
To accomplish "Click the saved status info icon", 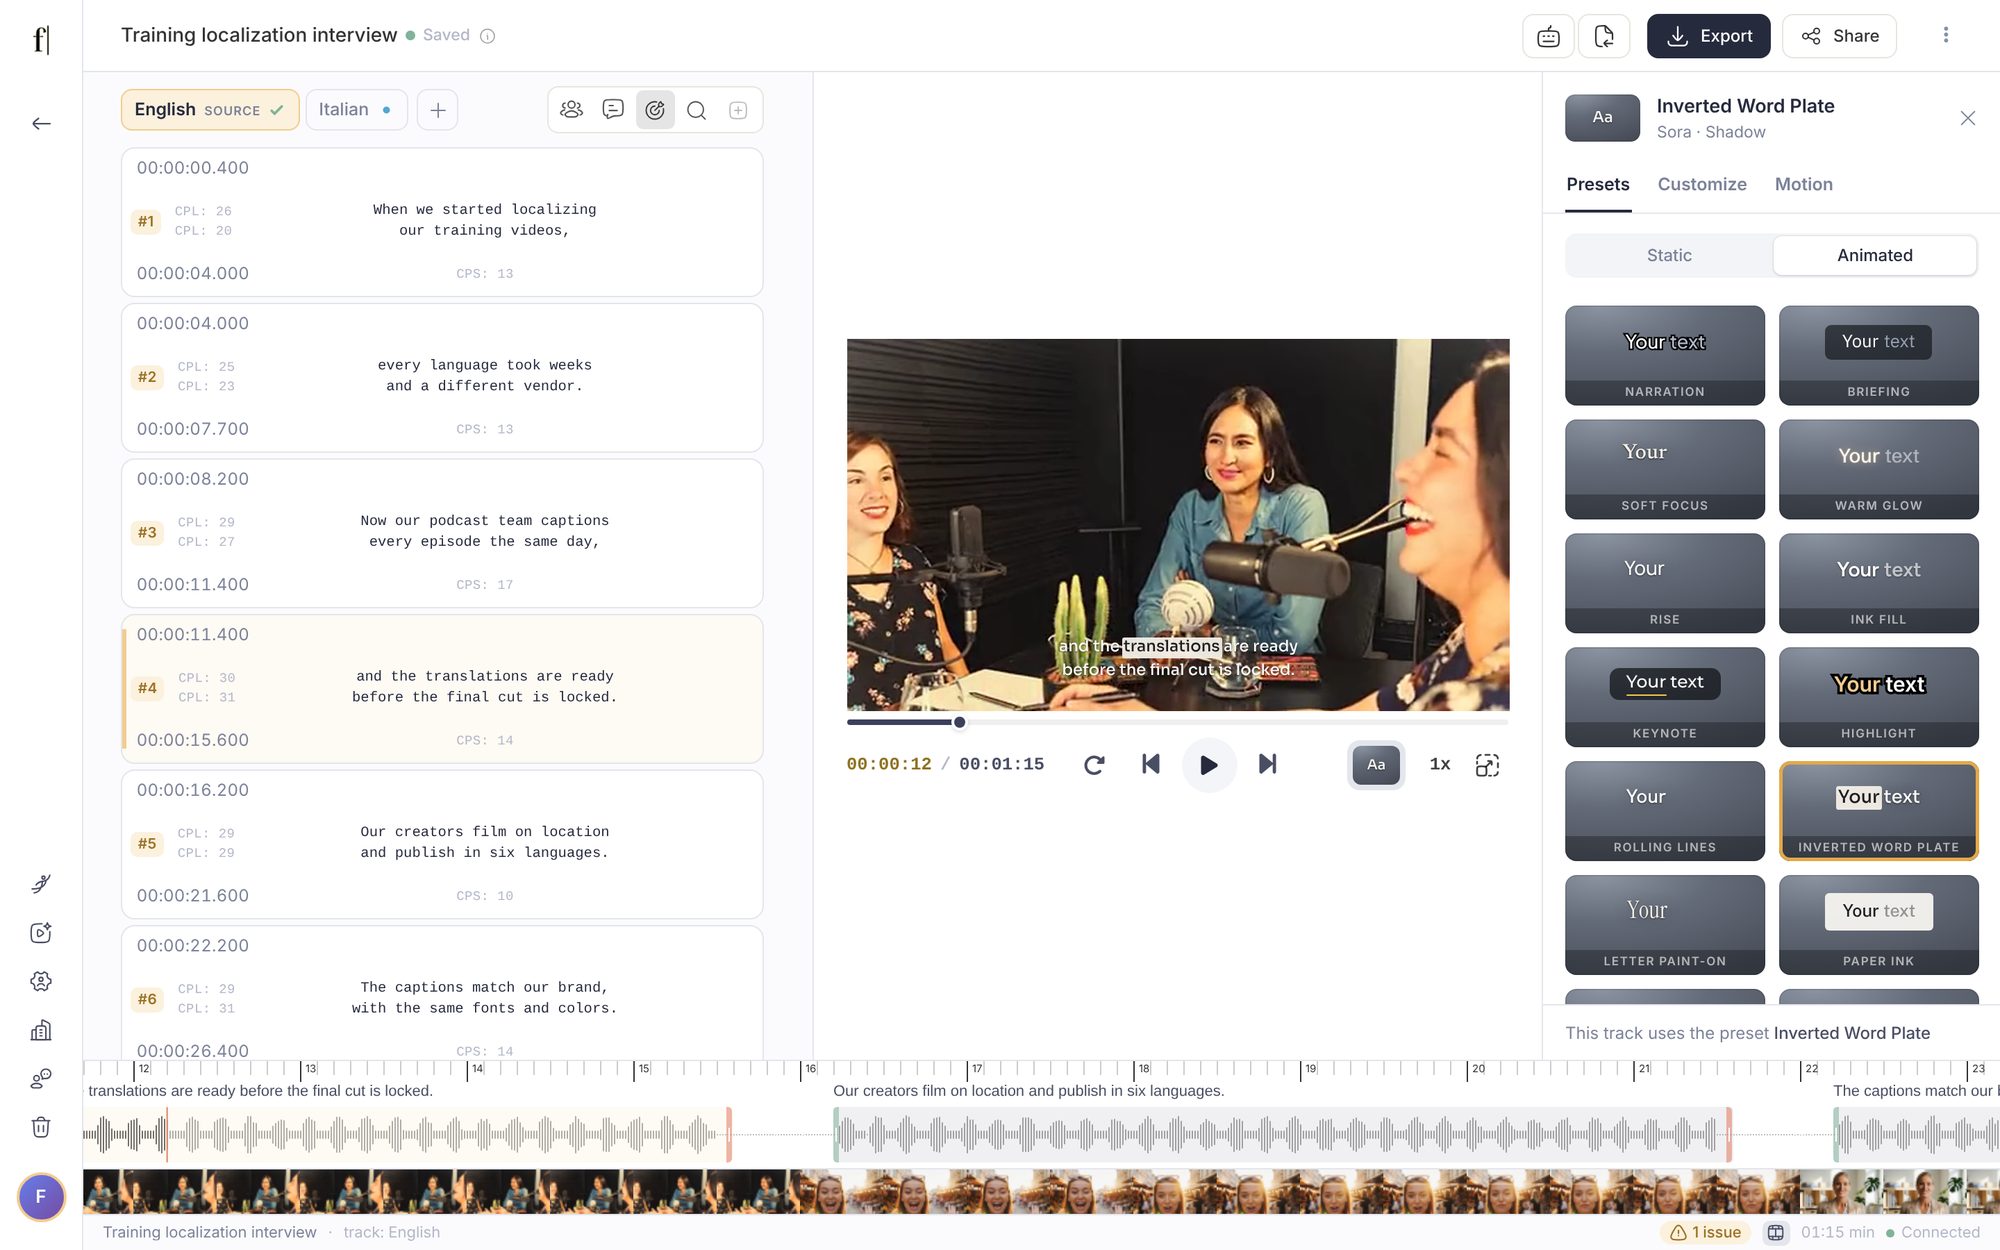I will pyautogui.click(x=487, y=36).
